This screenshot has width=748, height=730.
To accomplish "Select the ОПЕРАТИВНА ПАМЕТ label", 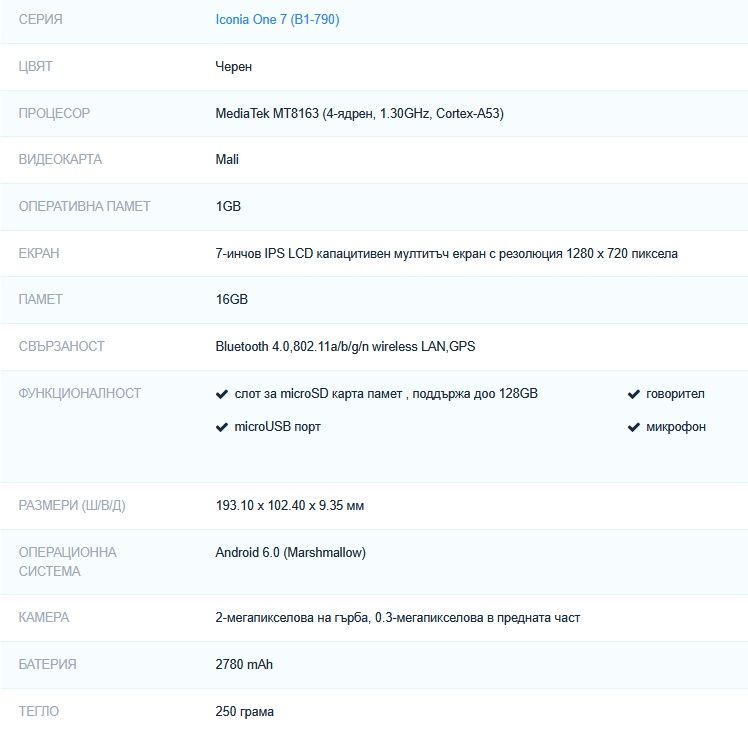I will click(x=84, y=206).
